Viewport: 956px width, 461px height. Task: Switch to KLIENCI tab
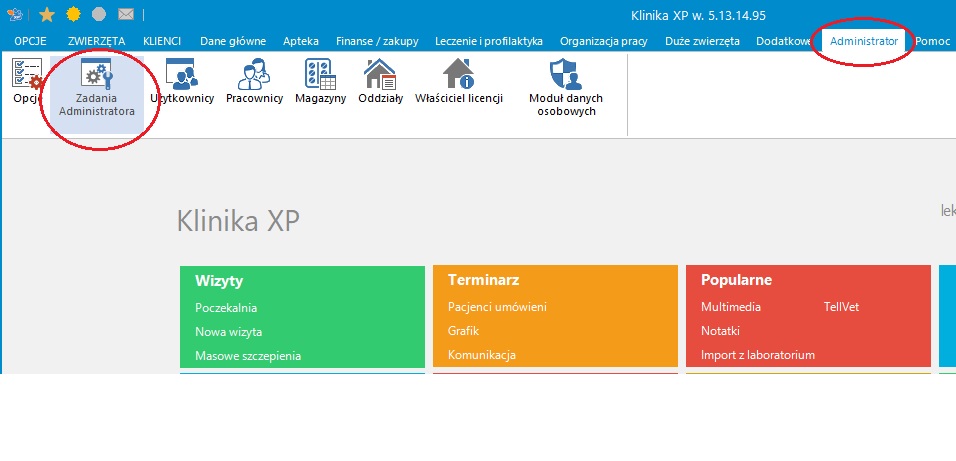point(162,41)
